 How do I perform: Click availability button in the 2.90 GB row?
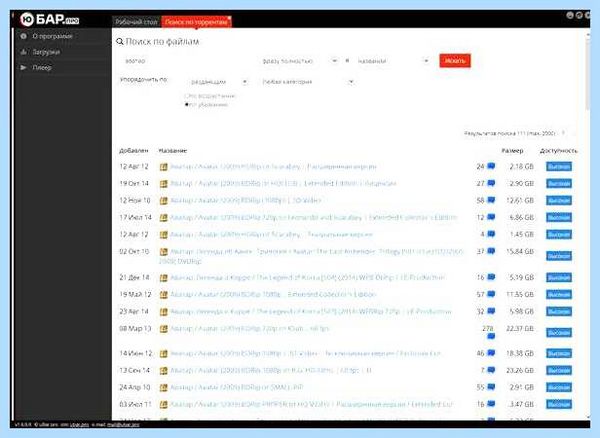tap(559, 184)
